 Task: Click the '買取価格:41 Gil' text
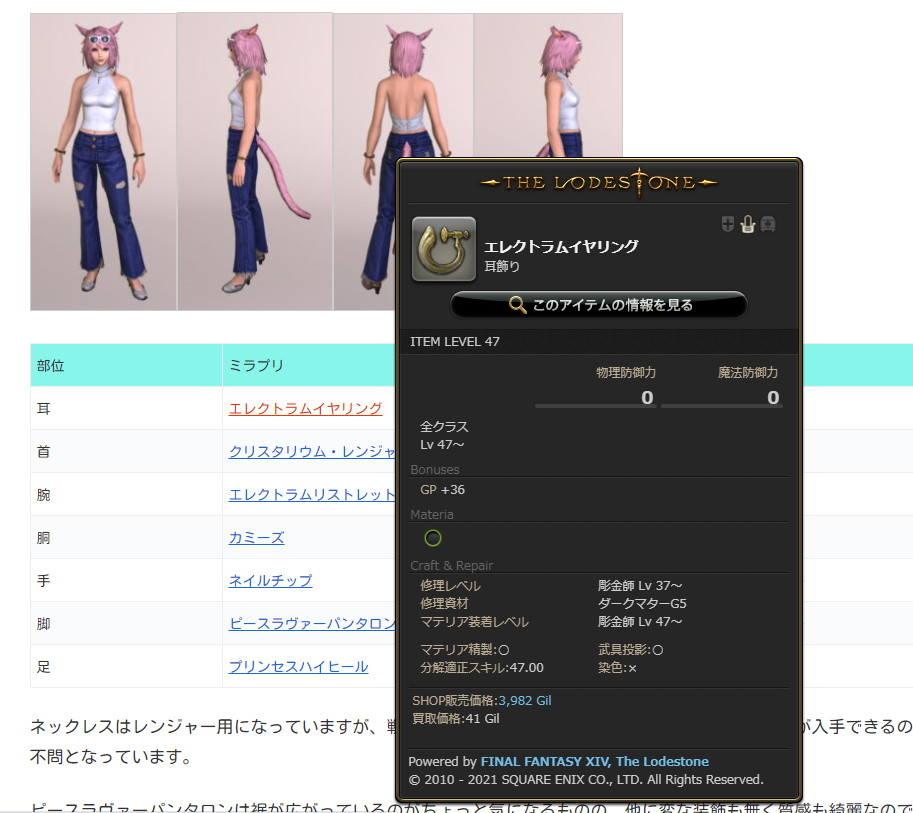(456, 719)
